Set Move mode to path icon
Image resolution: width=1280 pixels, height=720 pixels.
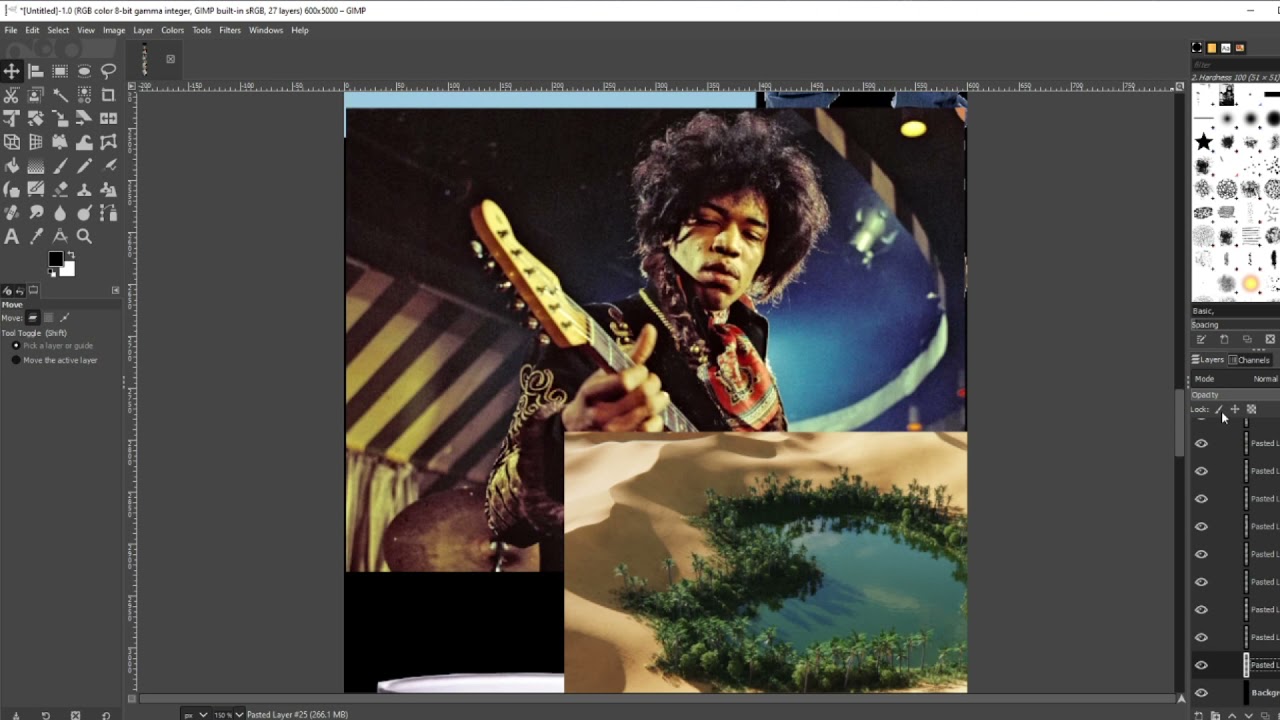65,318
